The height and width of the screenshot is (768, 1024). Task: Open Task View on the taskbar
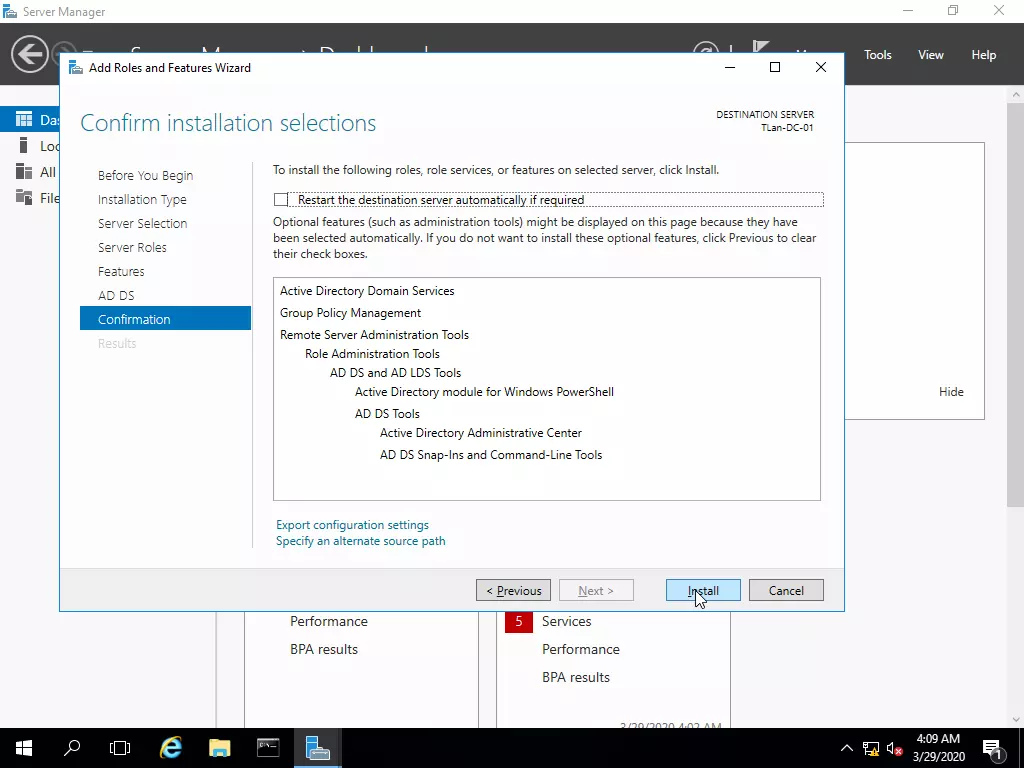coord(120,747)
